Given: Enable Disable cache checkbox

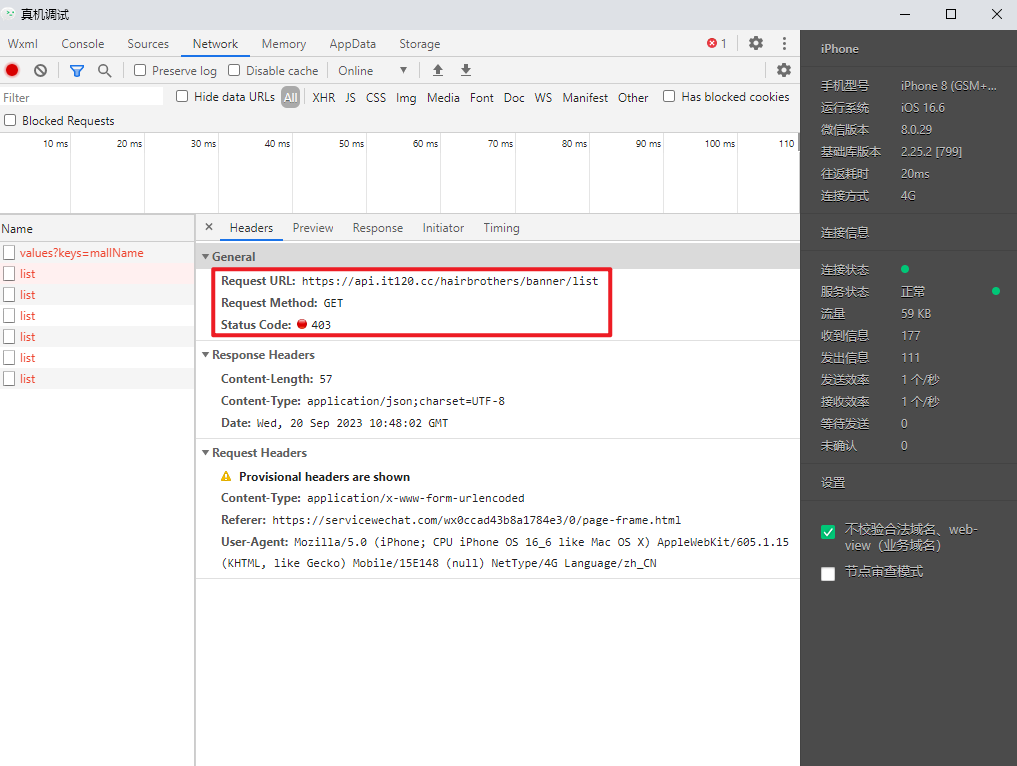Looking at the screenshot, I should click(234, 70).
